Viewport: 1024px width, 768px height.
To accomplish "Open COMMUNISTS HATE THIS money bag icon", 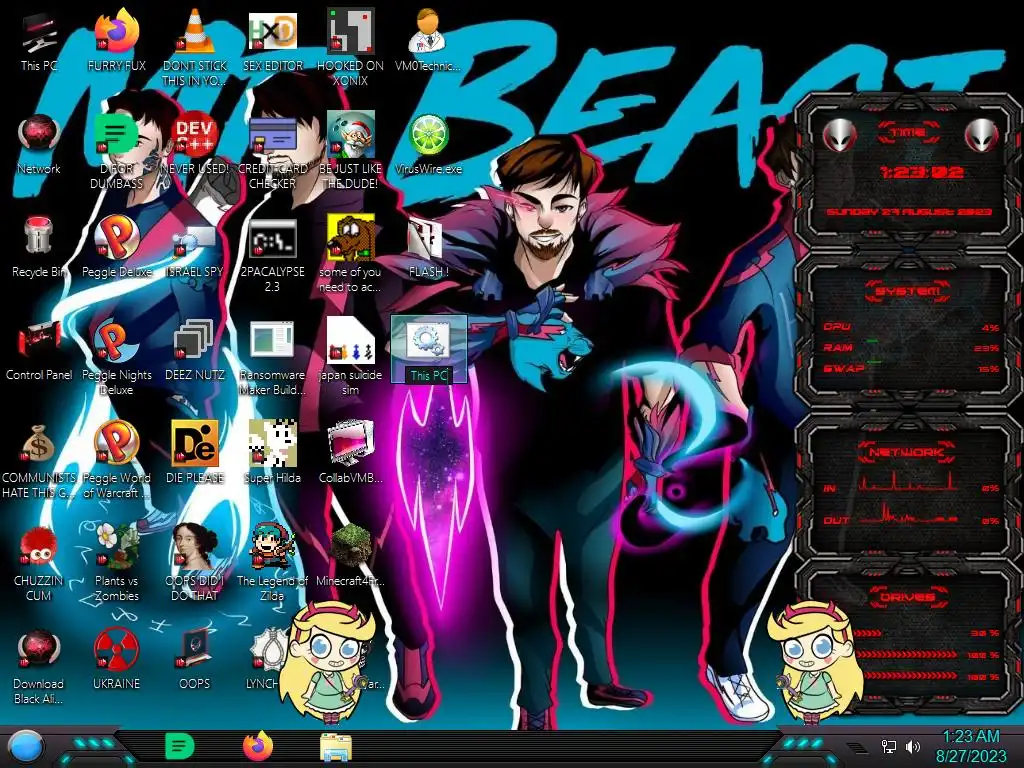I will pyautogui.click(x=39, y=460).
